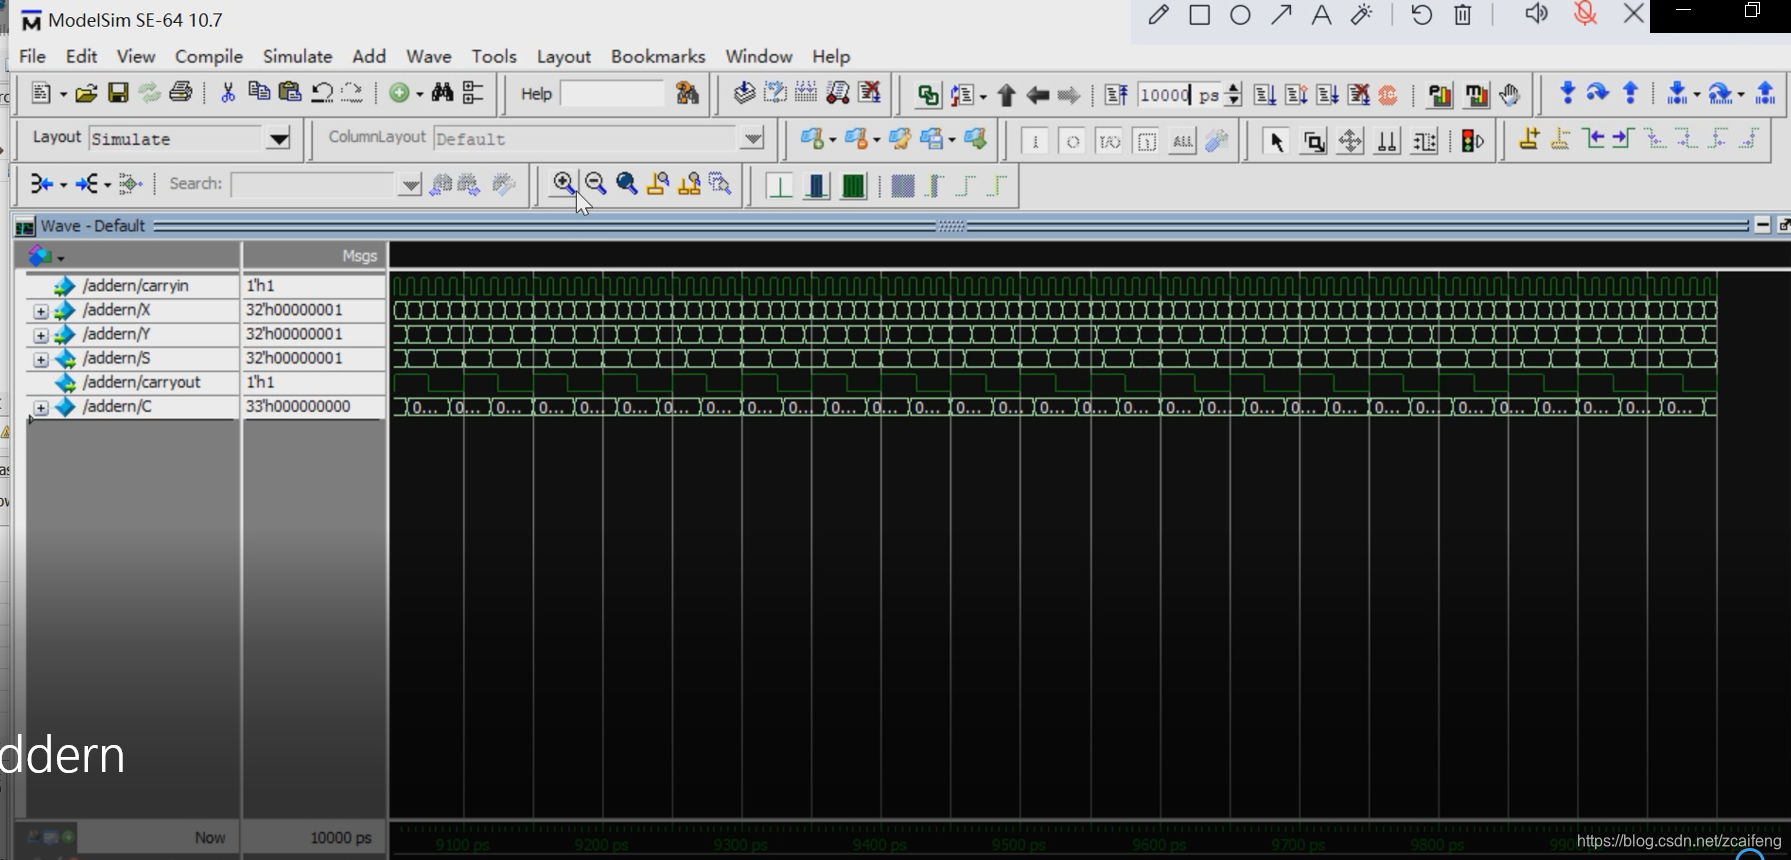Click the Step Over curved arrow icon
The width and height of the screenshot is (1791, 860).
coord(1598,94)
